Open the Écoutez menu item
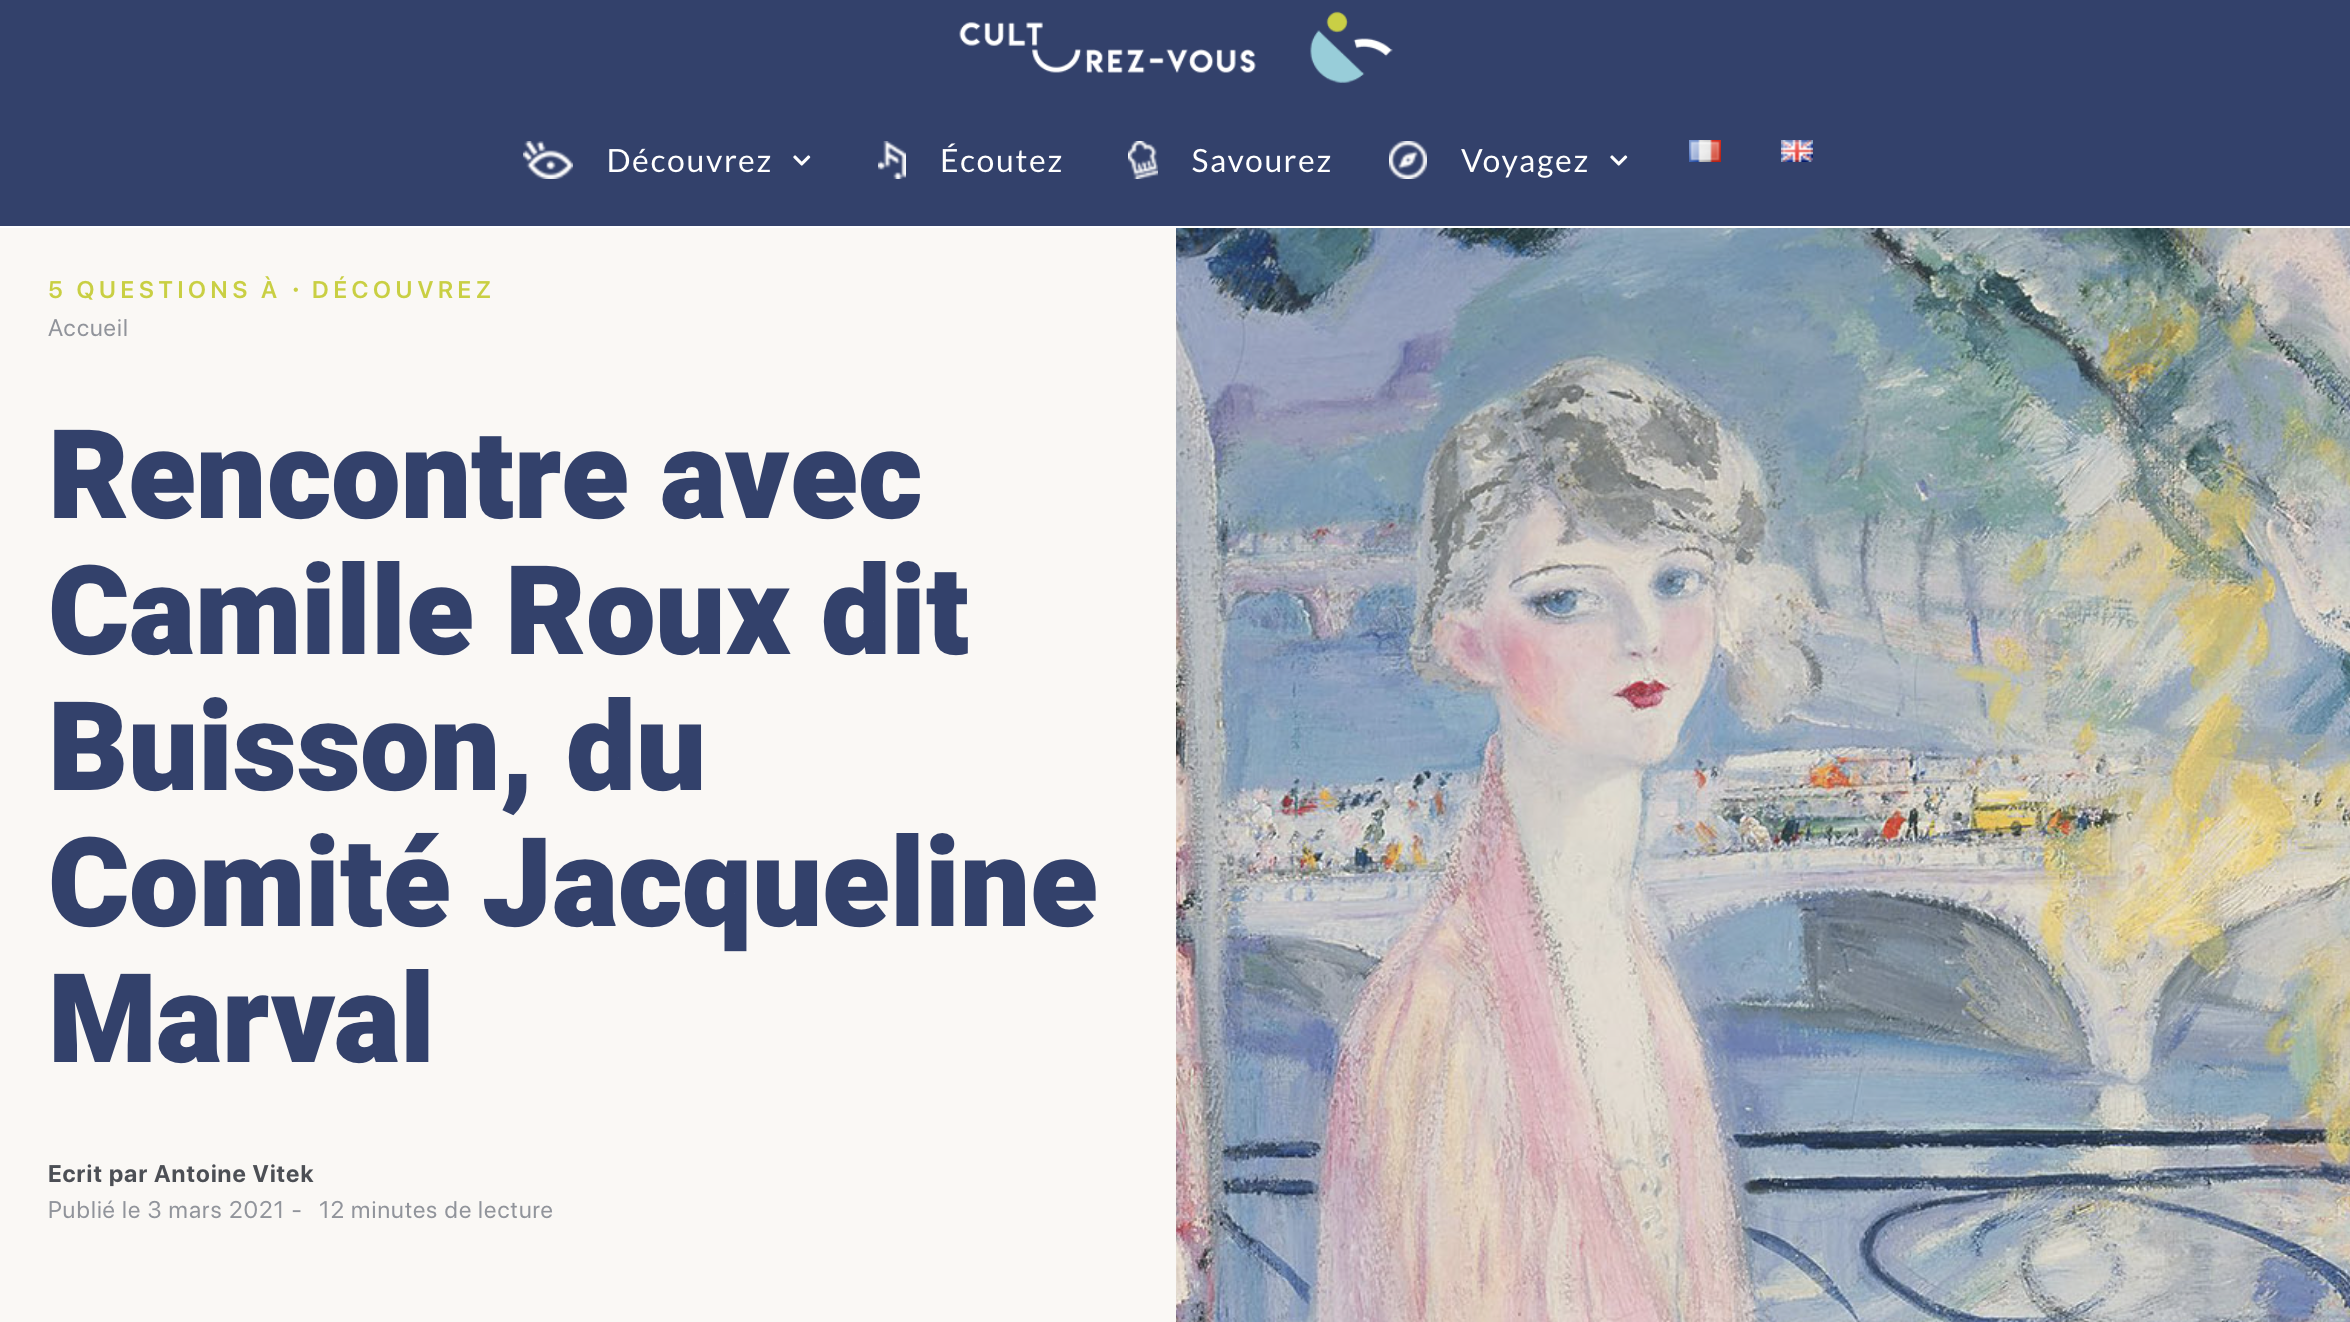2350x1322 pixels. tap(1001, 161)
